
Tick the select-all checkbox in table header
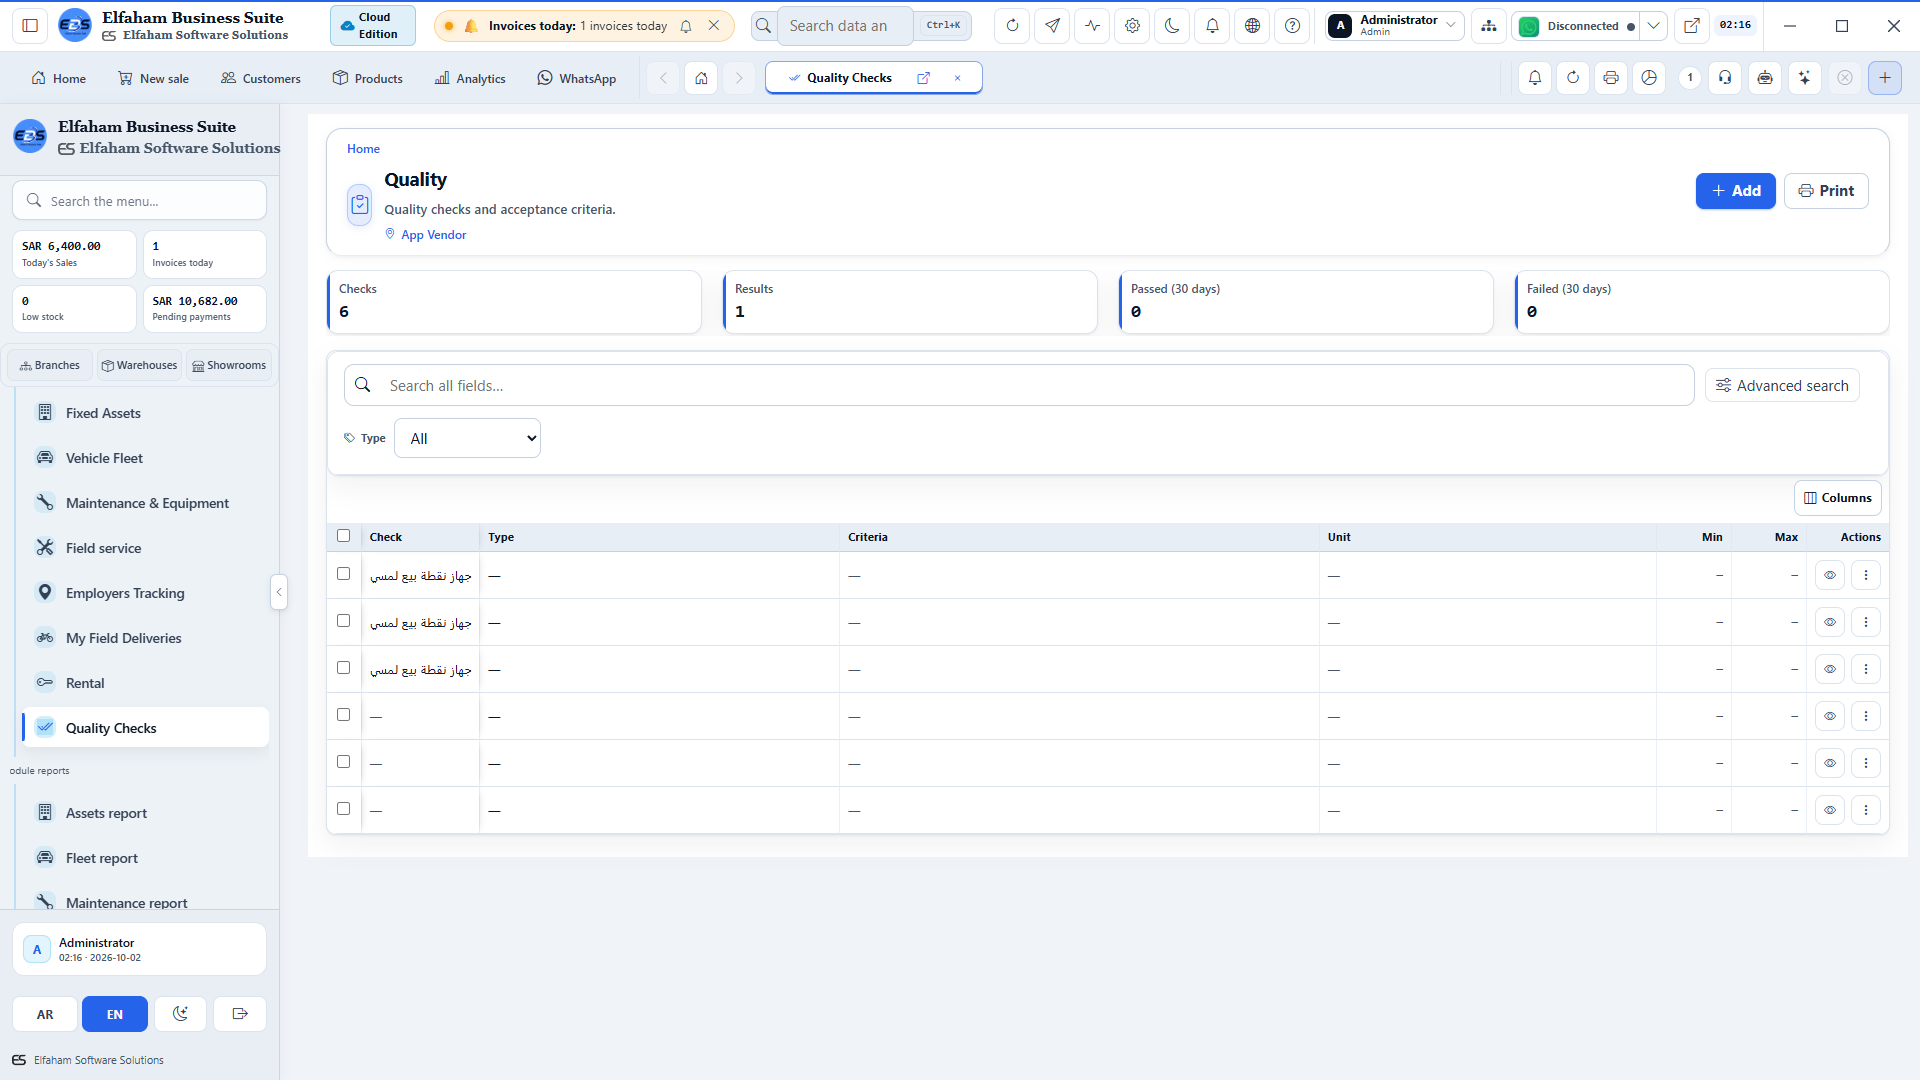coord(344,536)
